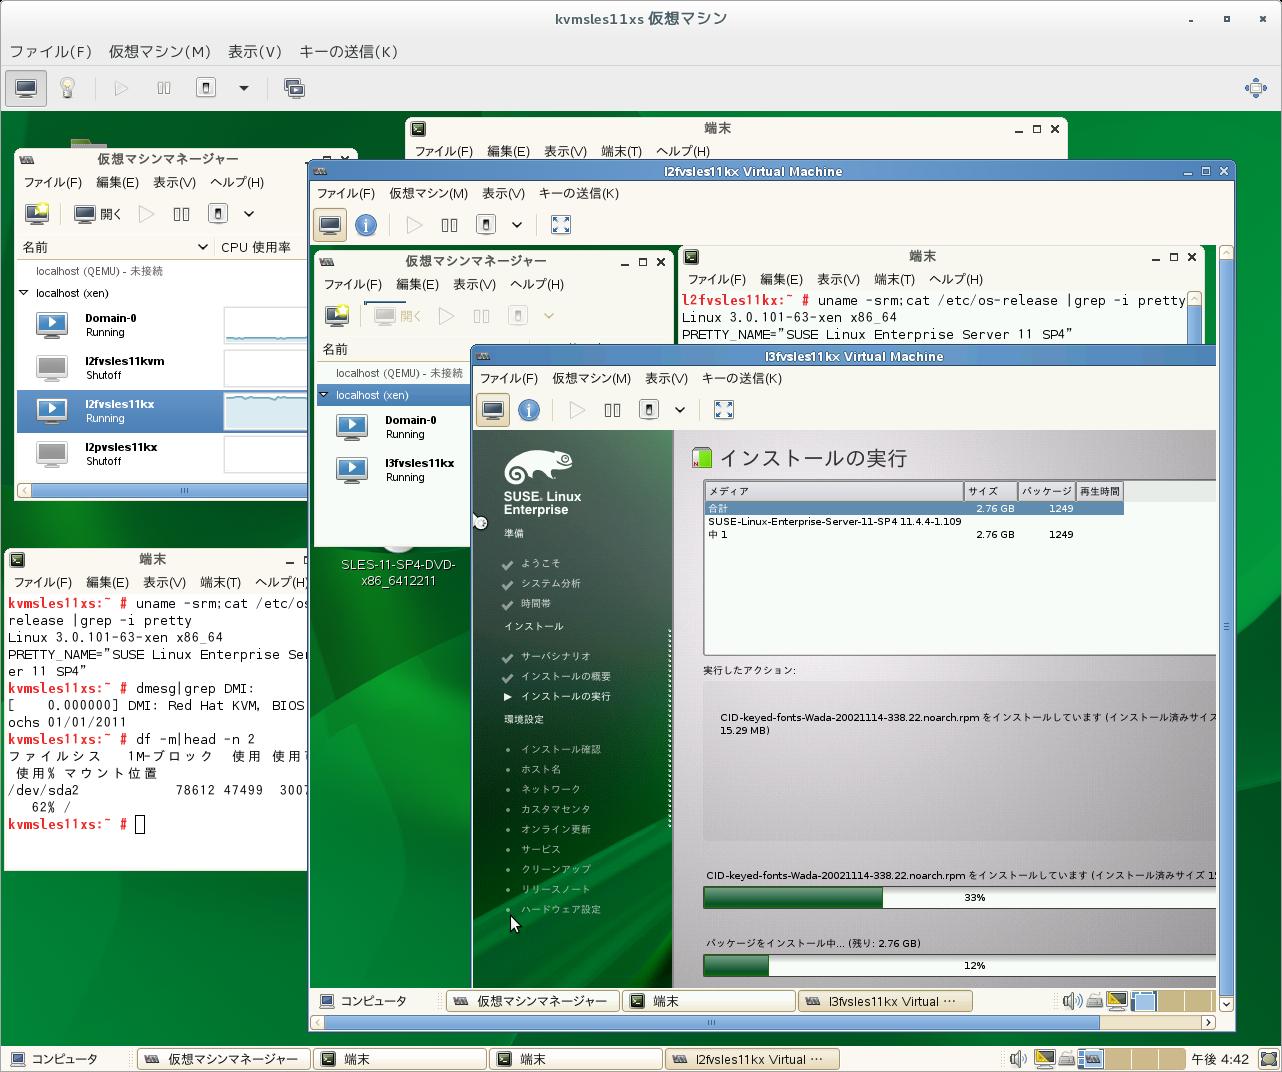
Task: Show graphical console in kvmsles11xs toolbar
Action: click(26, 88)
